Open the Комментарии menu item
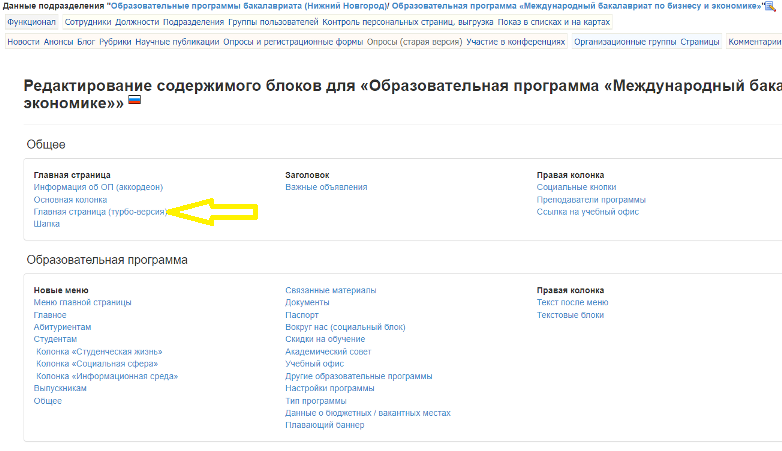Viewport: 782px width, 451px height. pos(755,42)
